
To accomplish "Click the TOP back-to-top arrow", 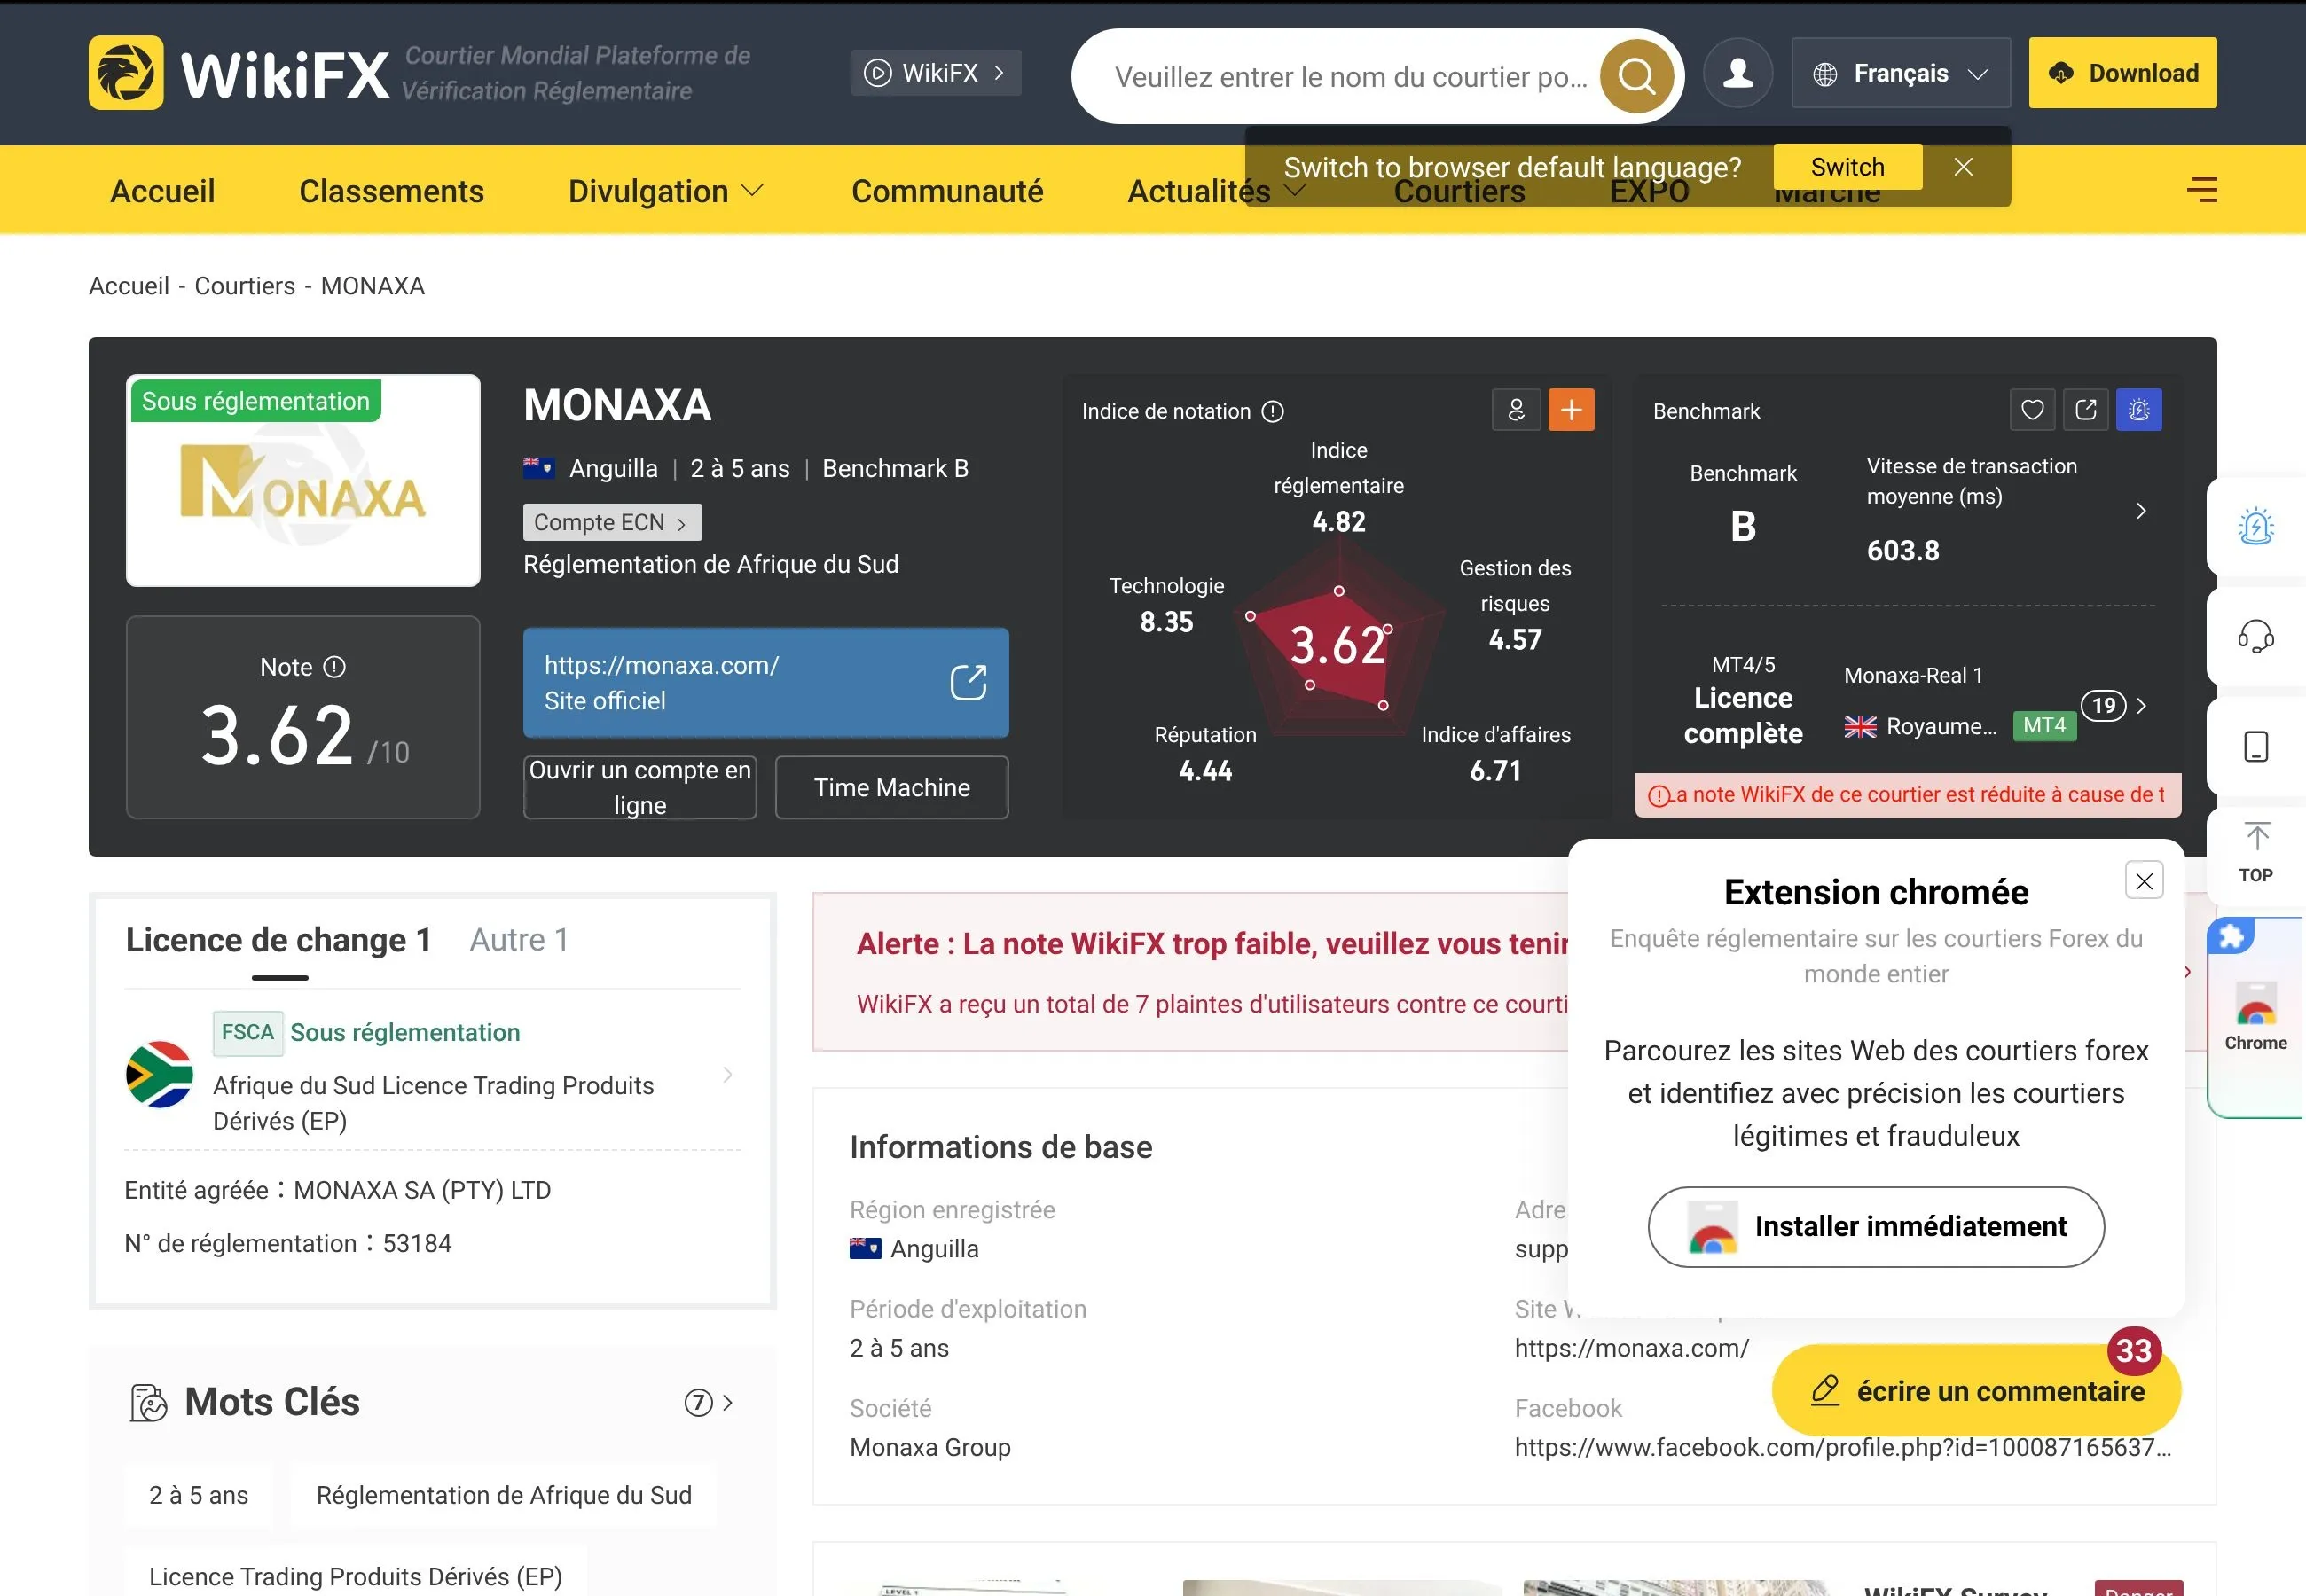I will tap(2256, 852).
